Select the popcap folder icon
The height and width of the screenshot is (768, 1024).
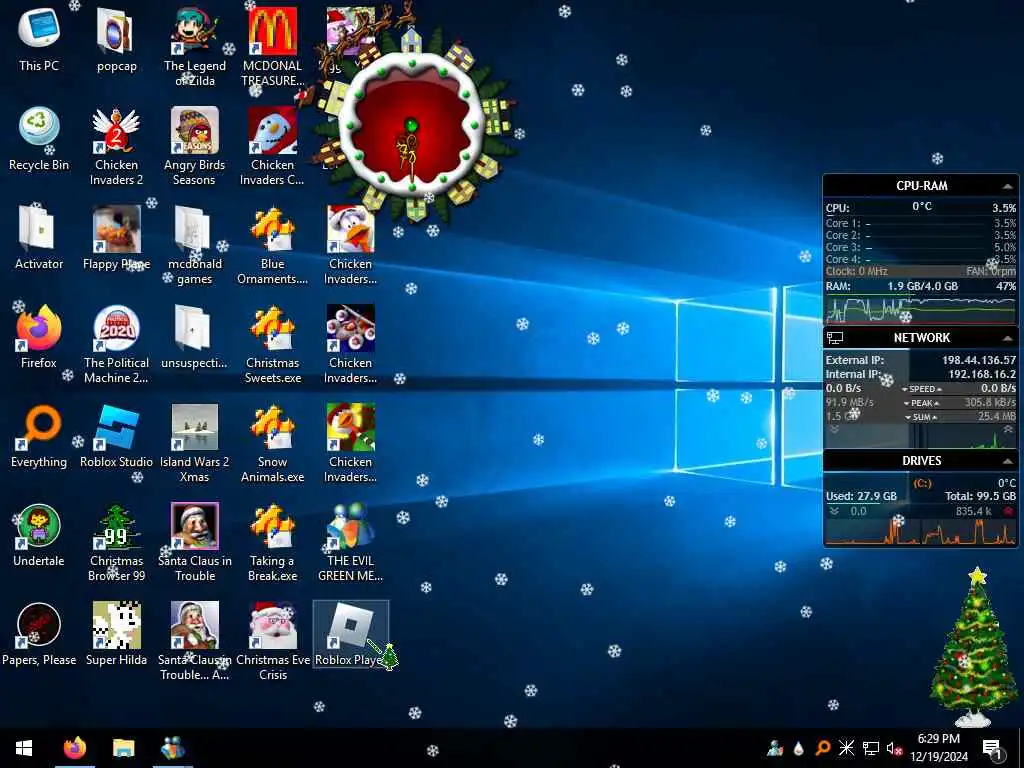pyautogui.click(x=116, y=40)
